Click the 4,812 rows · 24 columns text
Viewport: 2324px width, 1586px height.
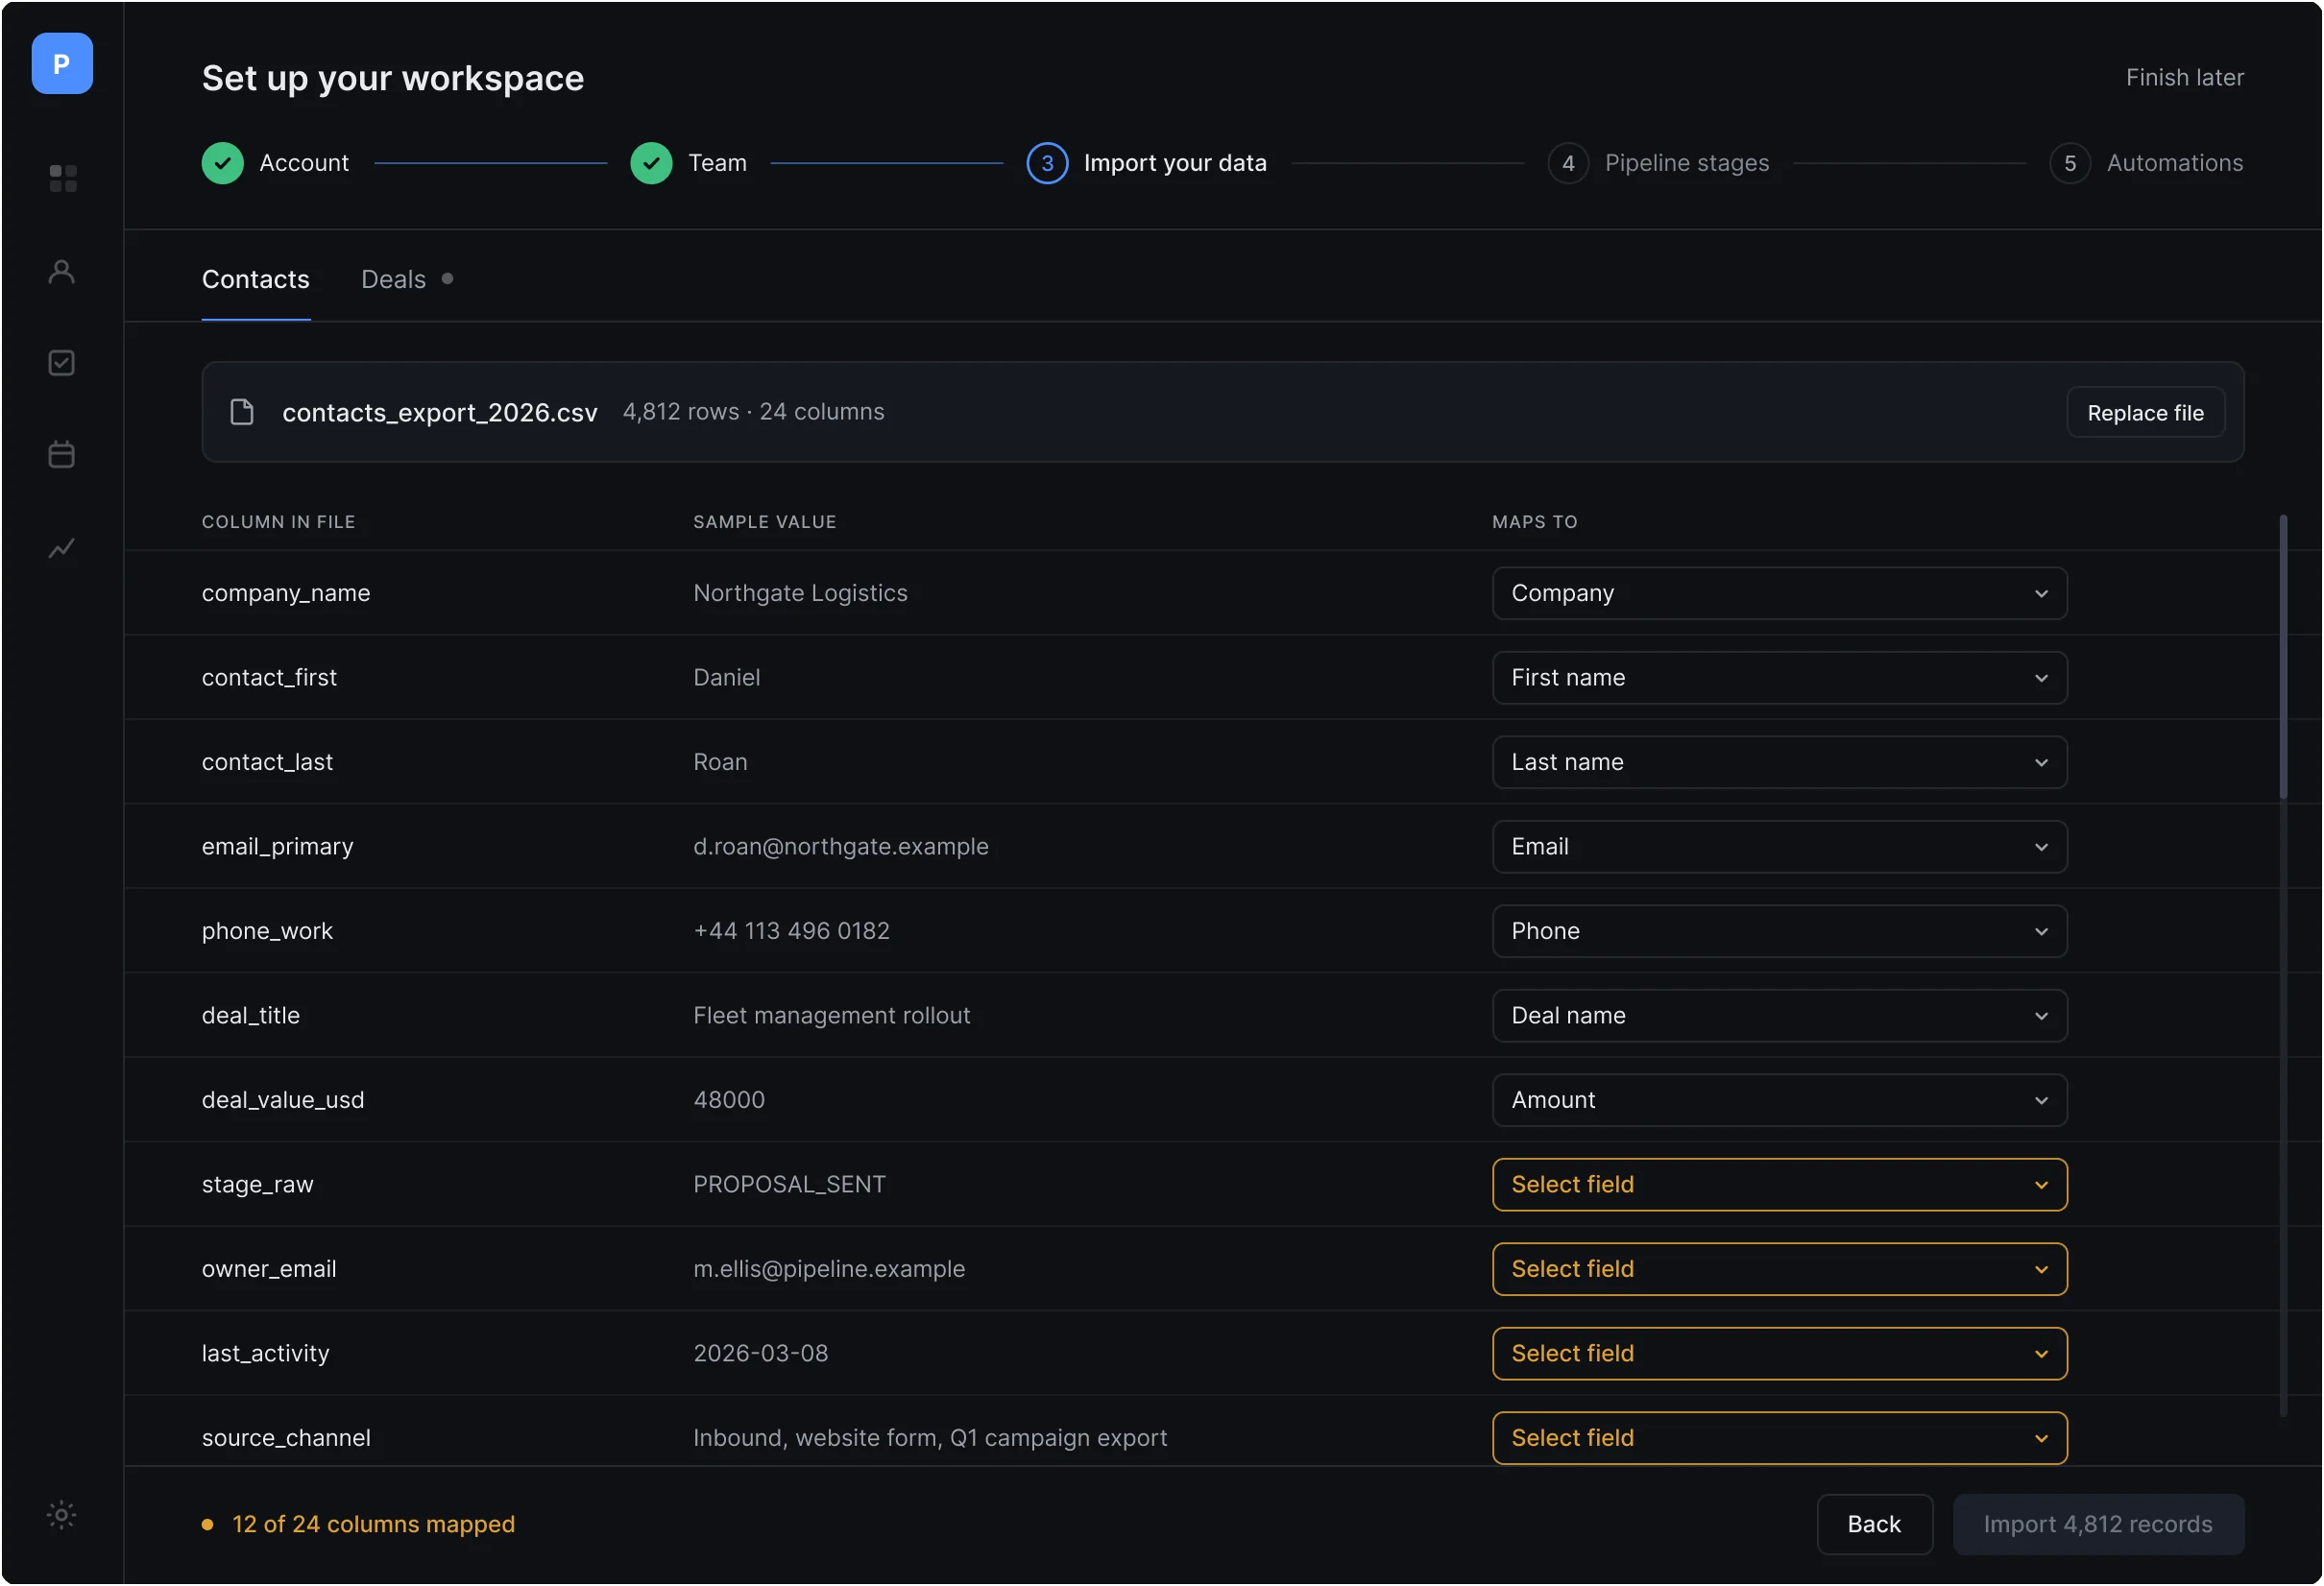click(754, 412)
